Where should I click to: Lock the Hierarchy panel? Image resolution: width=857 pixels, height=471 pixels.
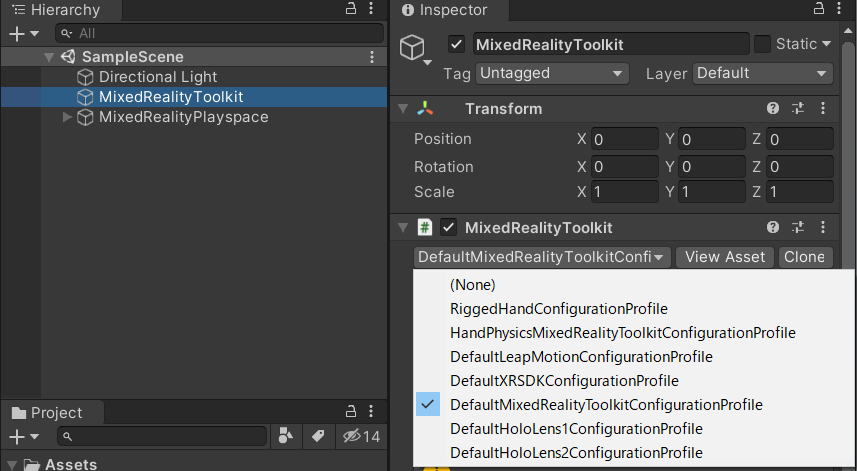pos(351,9)
